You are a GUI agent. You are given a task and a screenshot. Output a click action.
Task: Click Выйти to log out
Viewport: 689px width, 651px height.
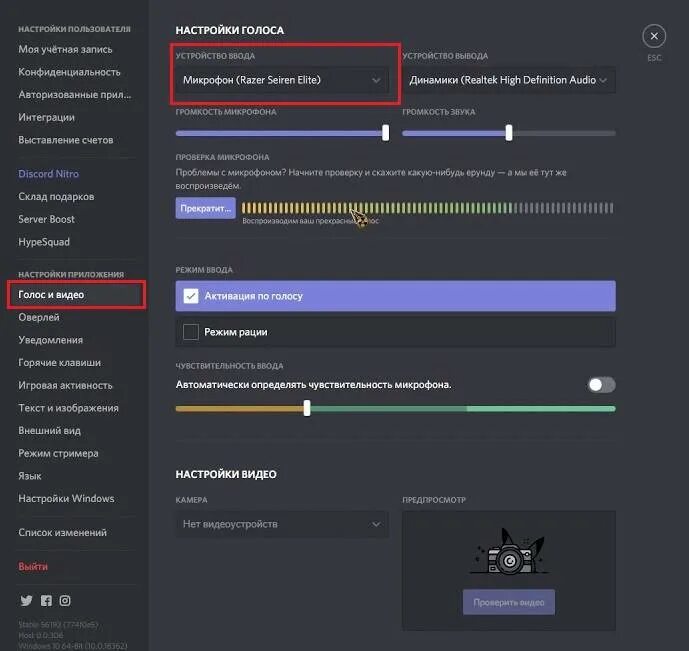tap(33, 567)
